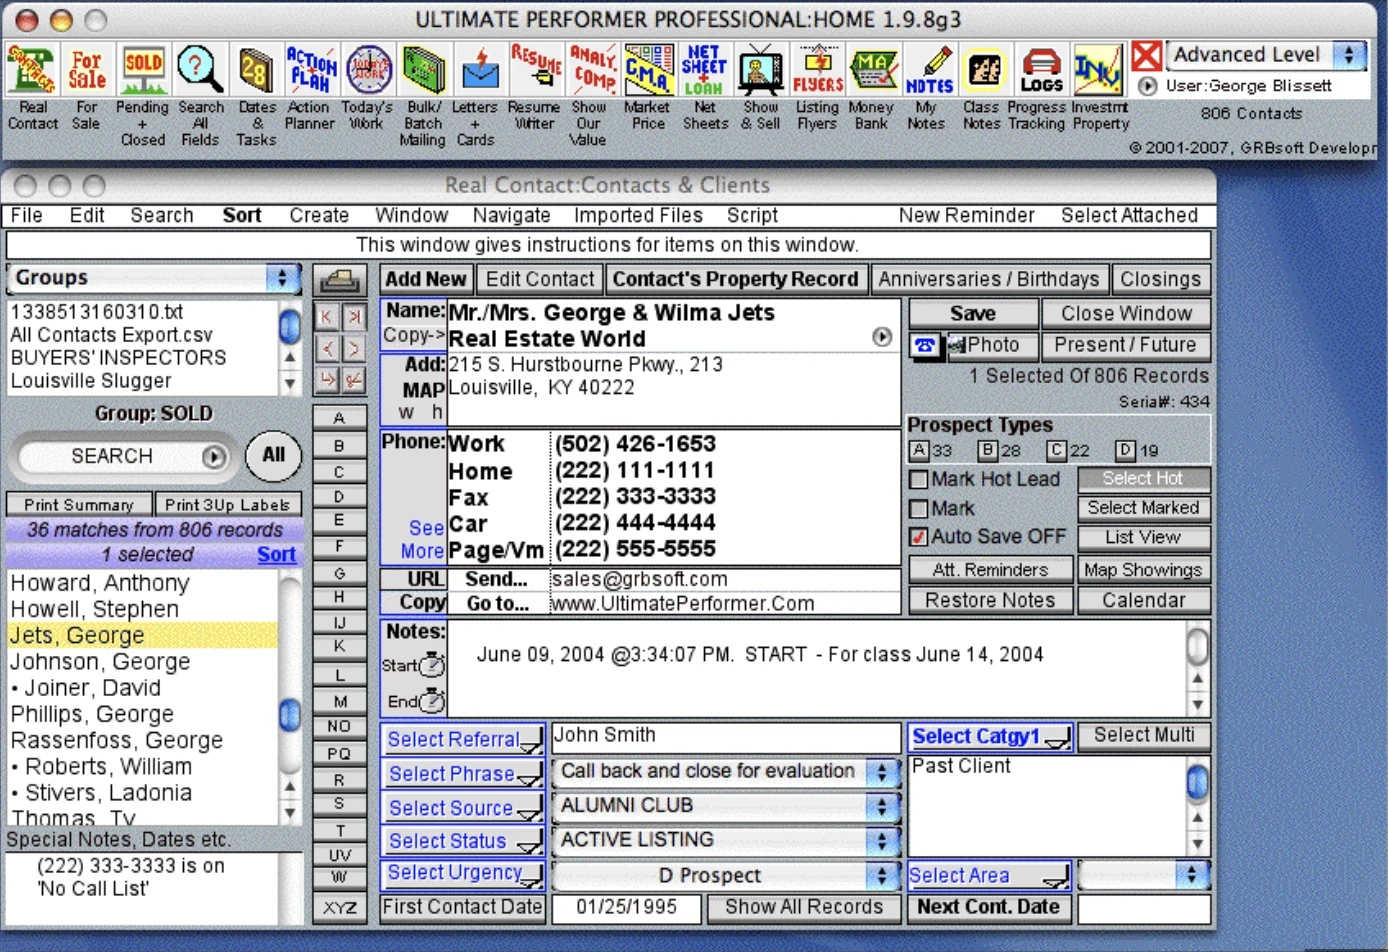Open the Imported Files menu
The height and width of the screenshot is (952, 1388).
638,215
